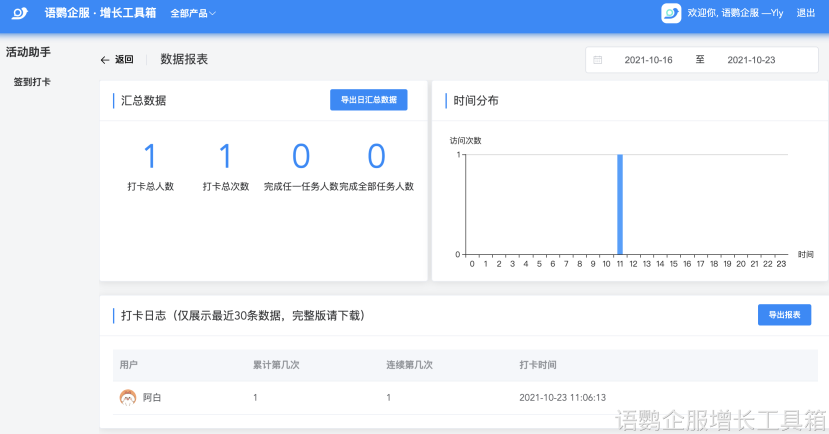Click 退出 to log out
This screenshot has height=434, width=829.
point(805,13)
